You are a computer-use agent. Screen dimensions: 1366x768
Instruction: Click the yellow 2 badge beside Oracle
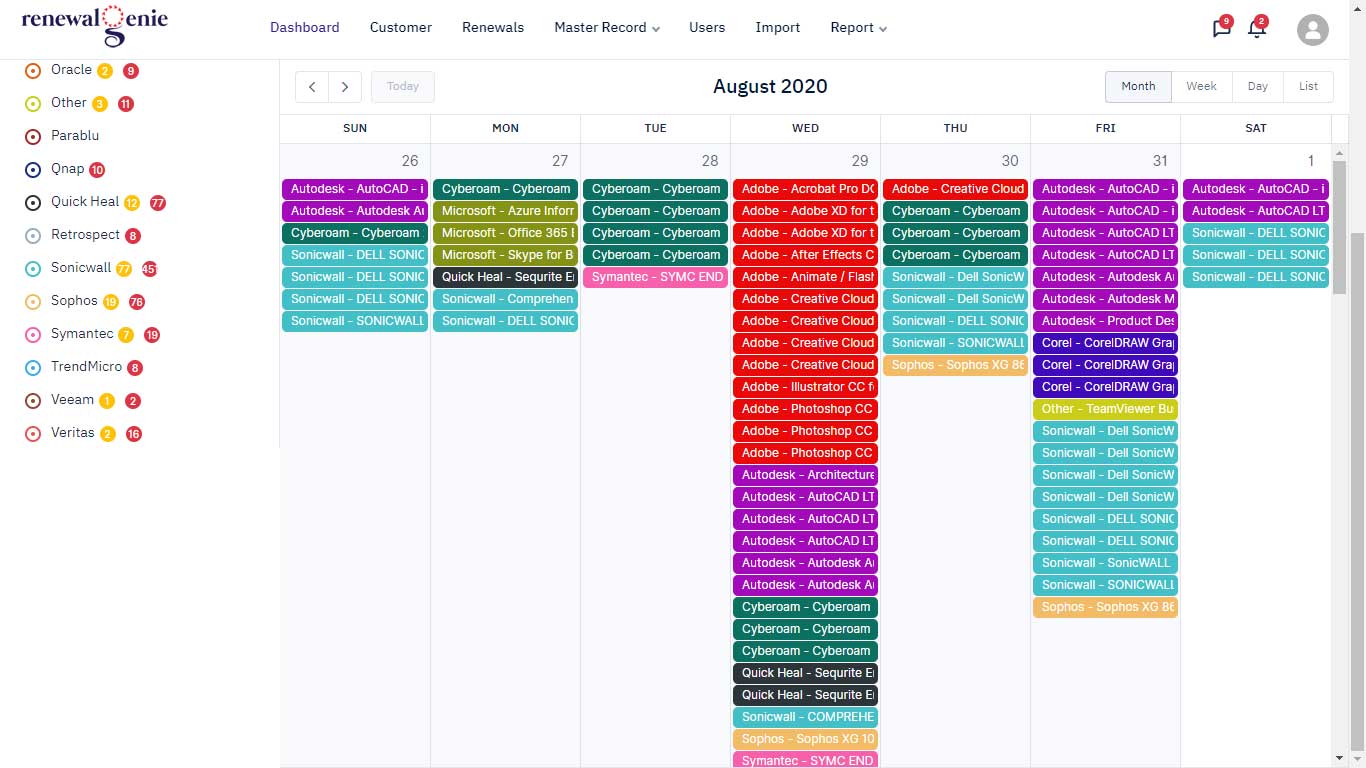click(105, 71)
